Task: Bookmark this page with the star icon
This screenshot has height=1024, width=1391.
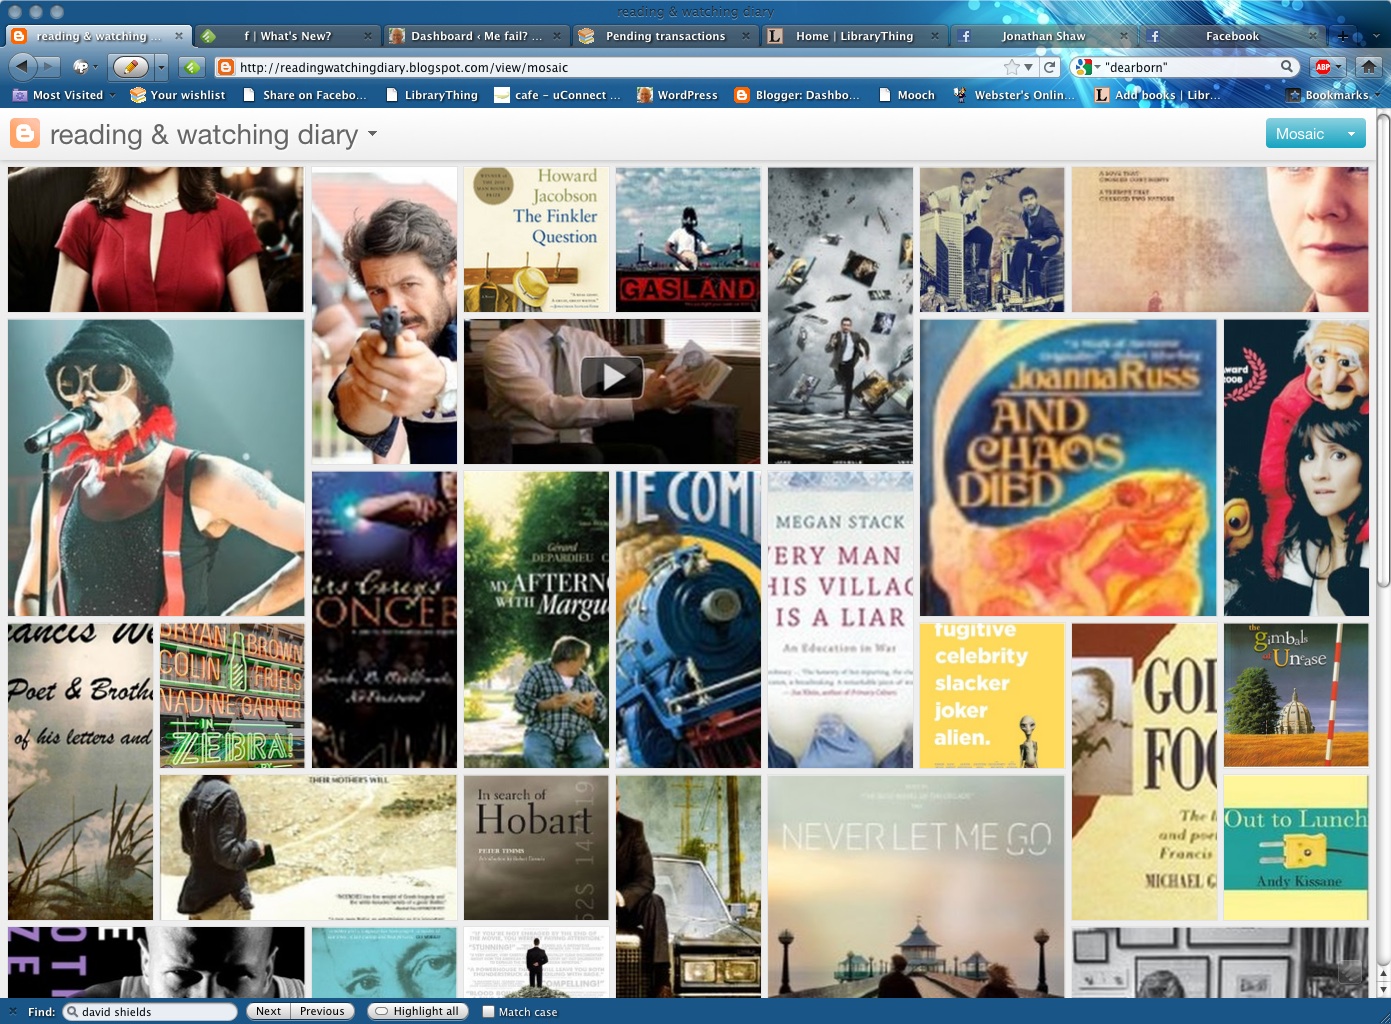Action: point(1012,67)
